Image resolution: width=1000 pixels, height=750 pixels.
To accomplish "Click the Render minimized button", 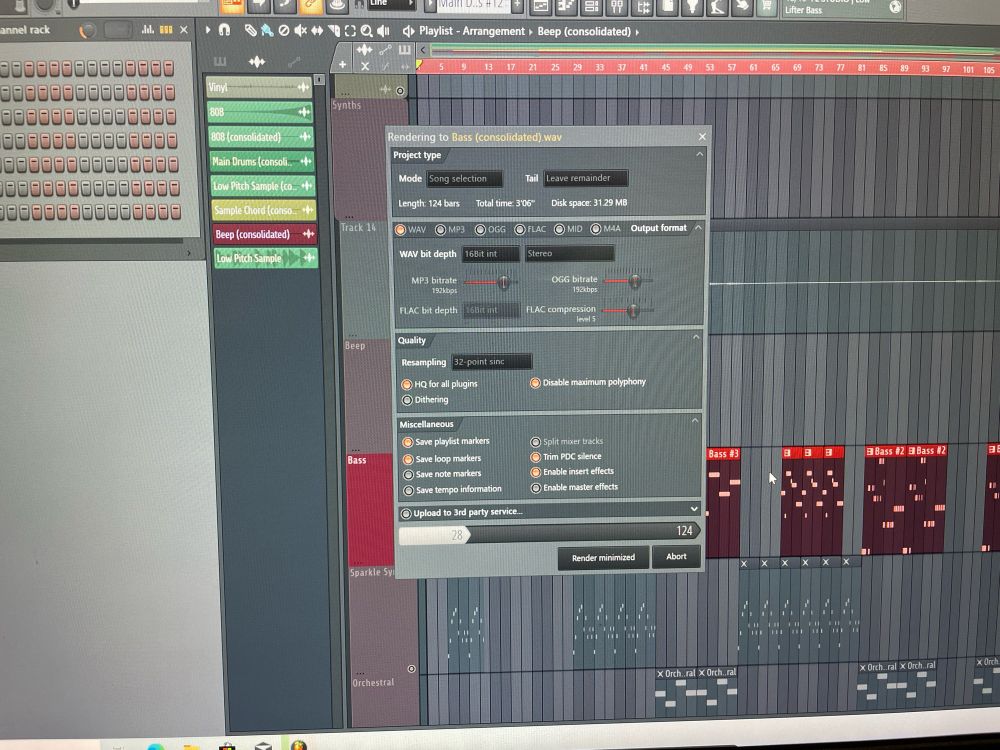I will 602,558.
